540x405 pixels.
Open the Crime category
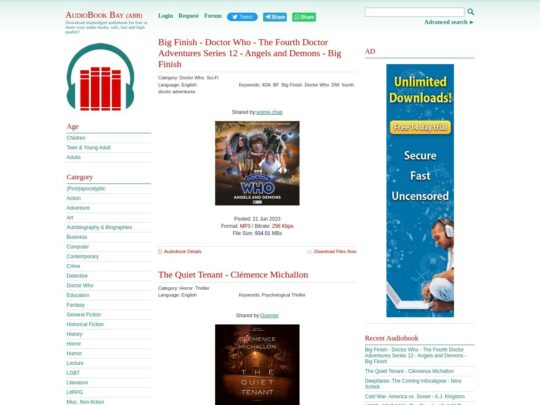pyautogui.click(x=73, y=266)
